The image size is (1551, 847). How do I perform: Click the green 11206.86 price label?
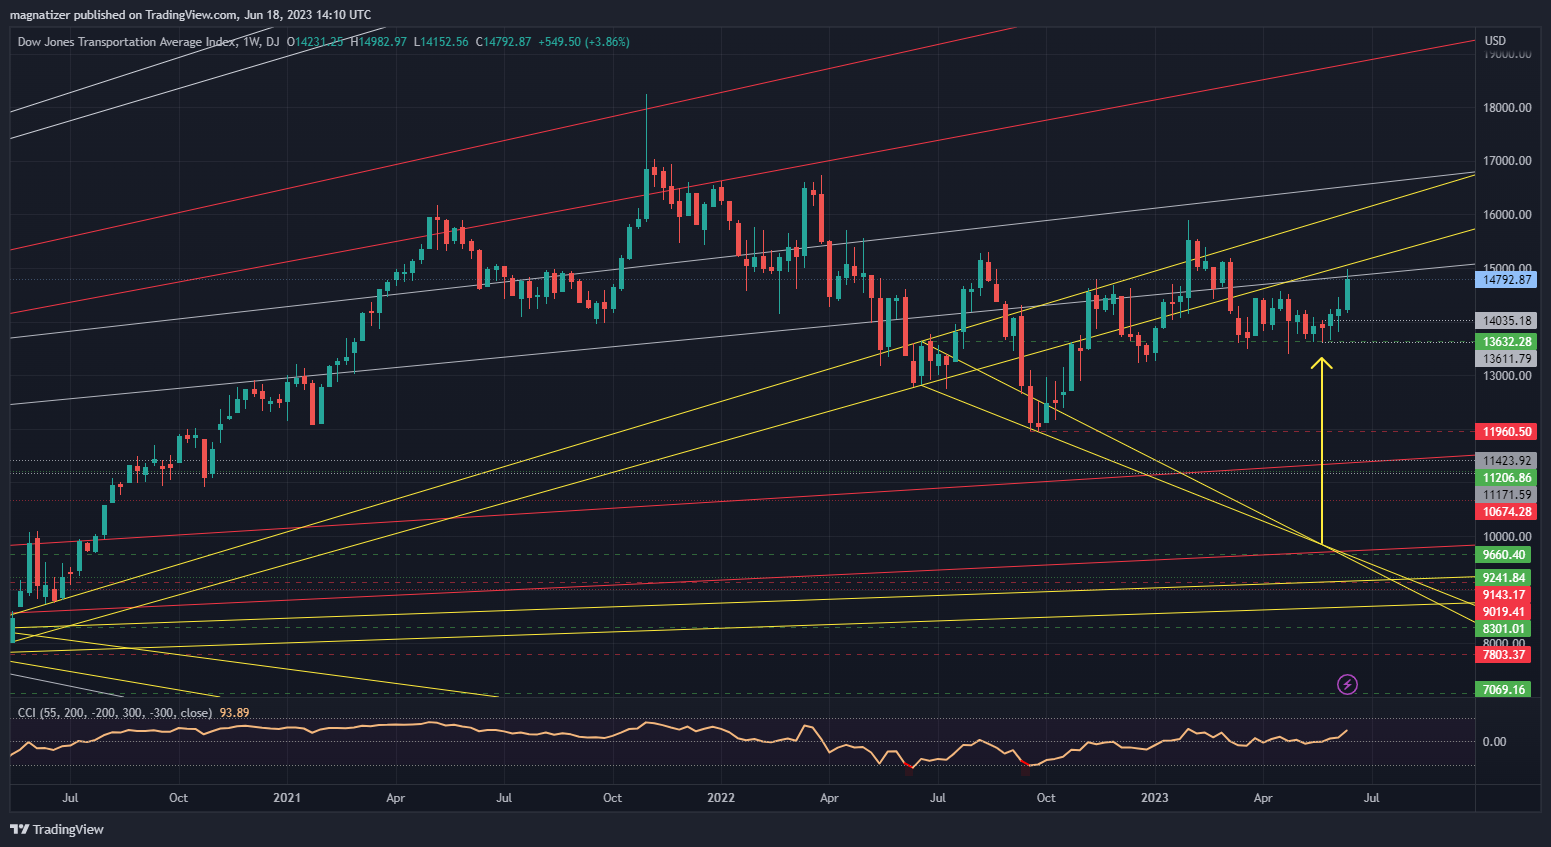click(1507, 478)
